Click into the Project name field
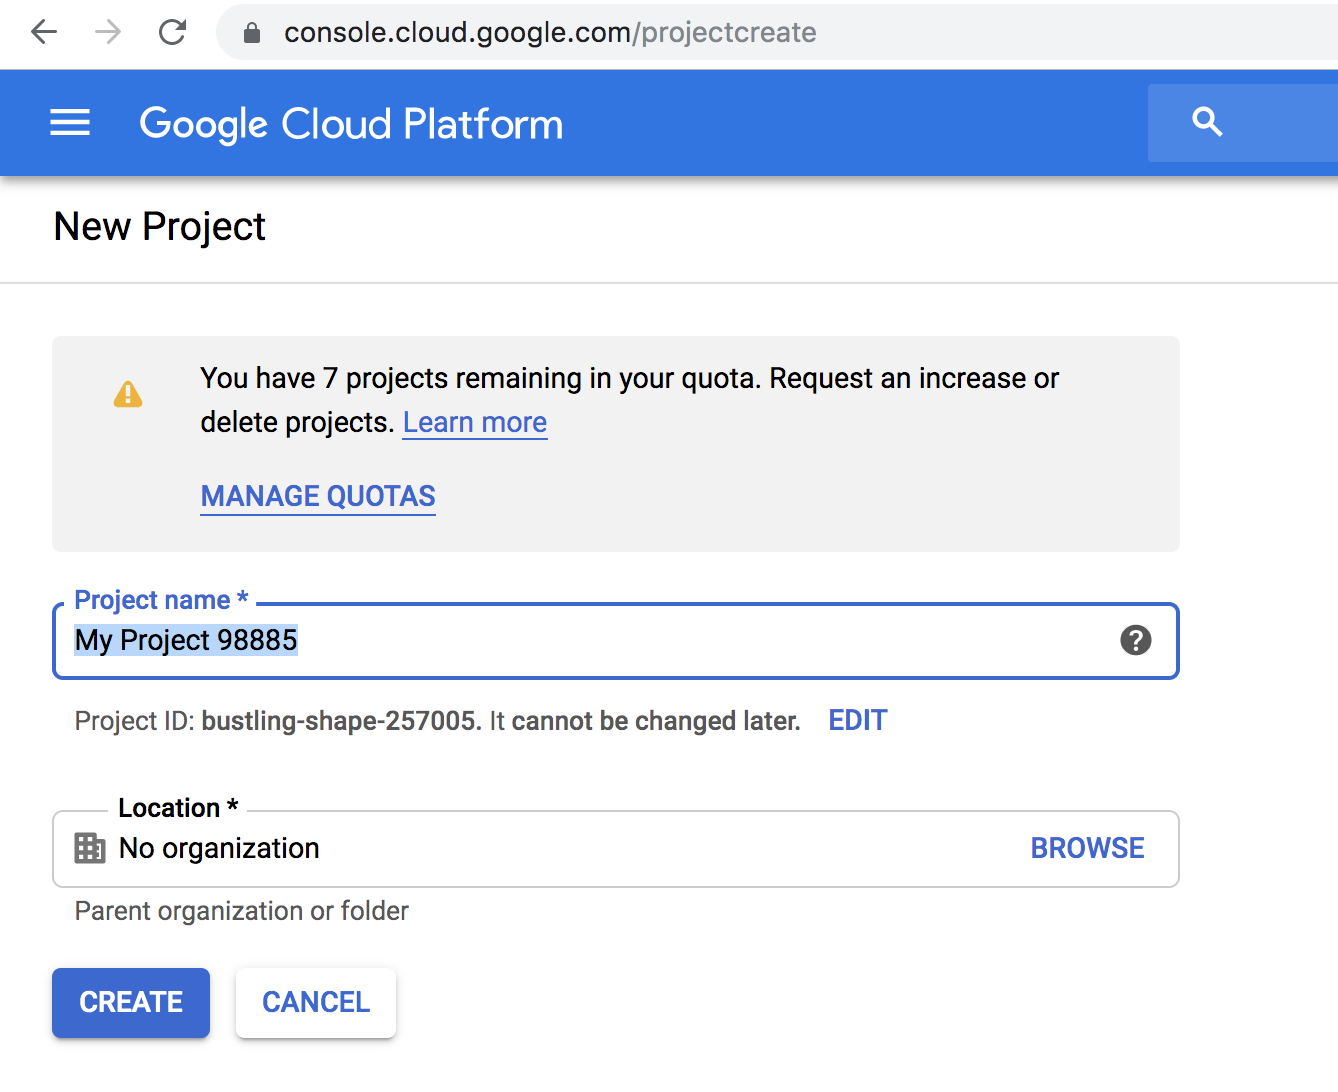 click(x=600, y=641)
